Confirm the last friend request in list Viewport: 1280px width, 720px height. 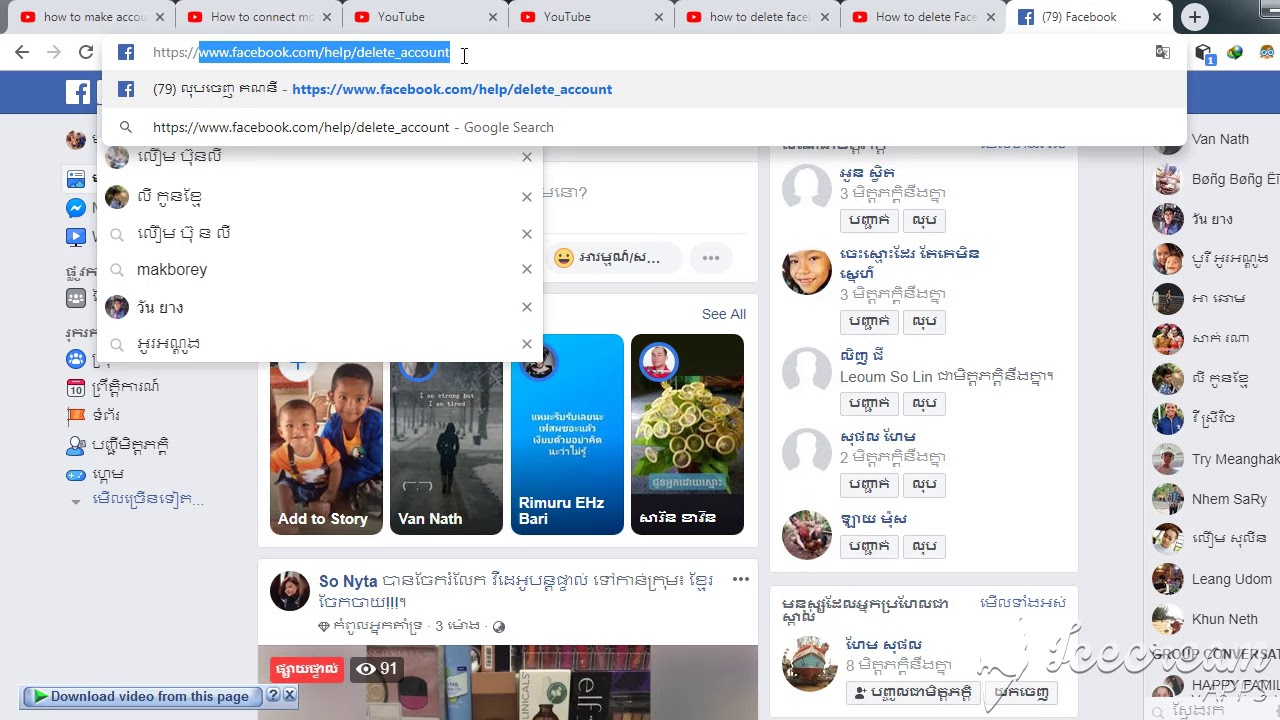point(869,546)
